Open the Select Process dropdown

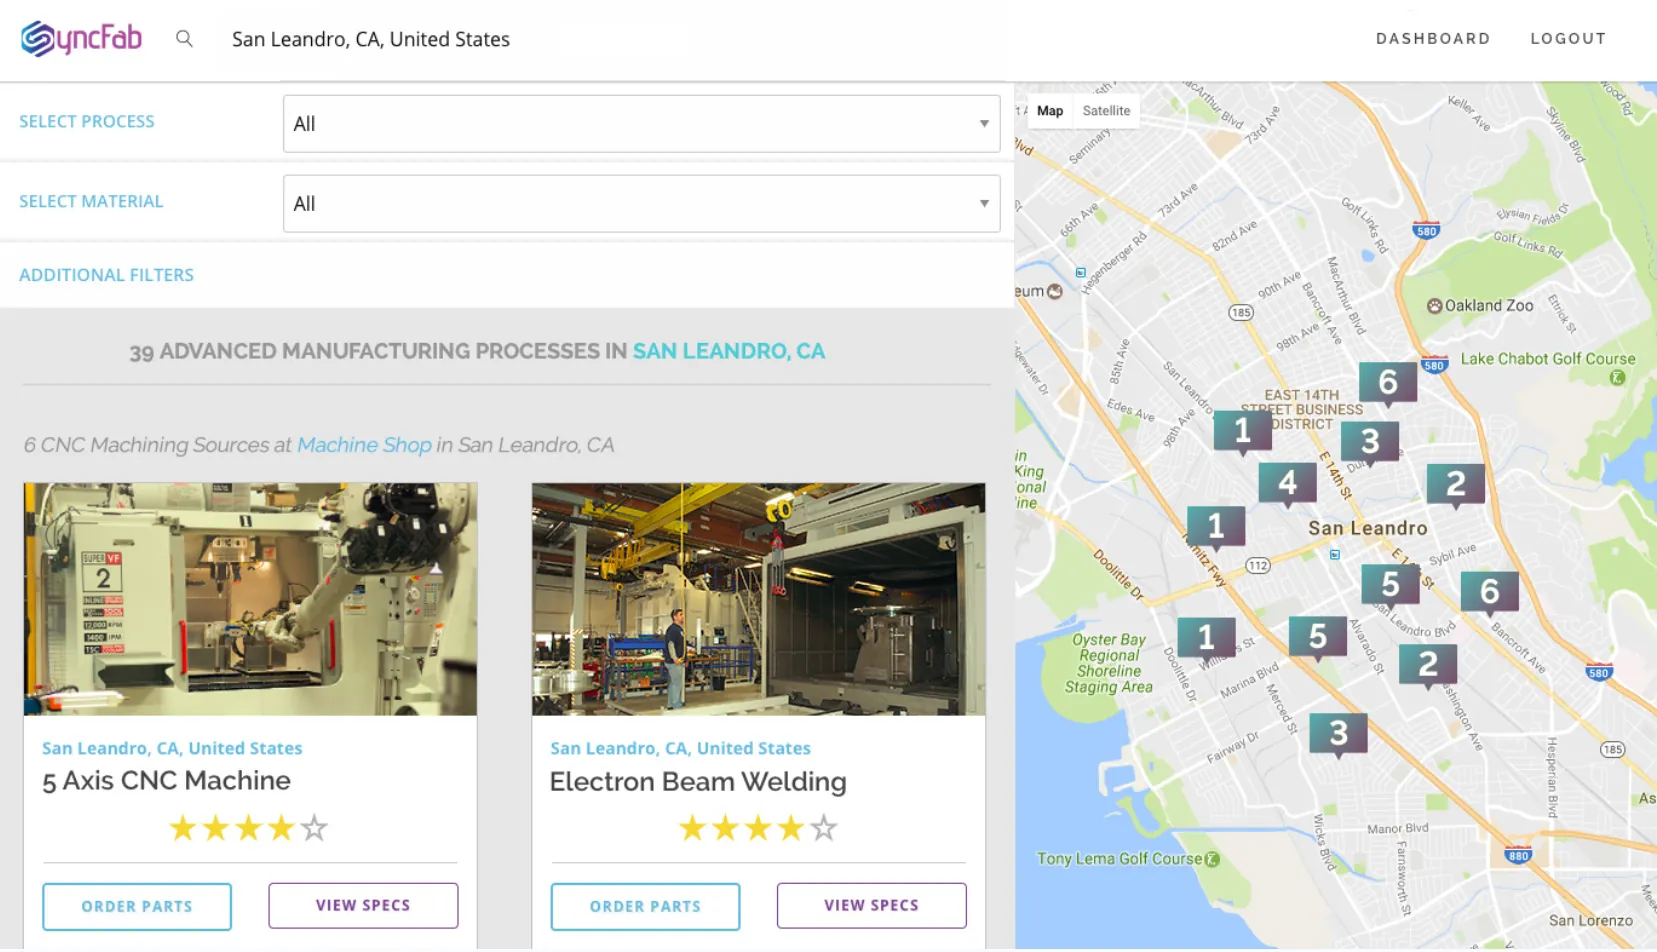(641, 124)
